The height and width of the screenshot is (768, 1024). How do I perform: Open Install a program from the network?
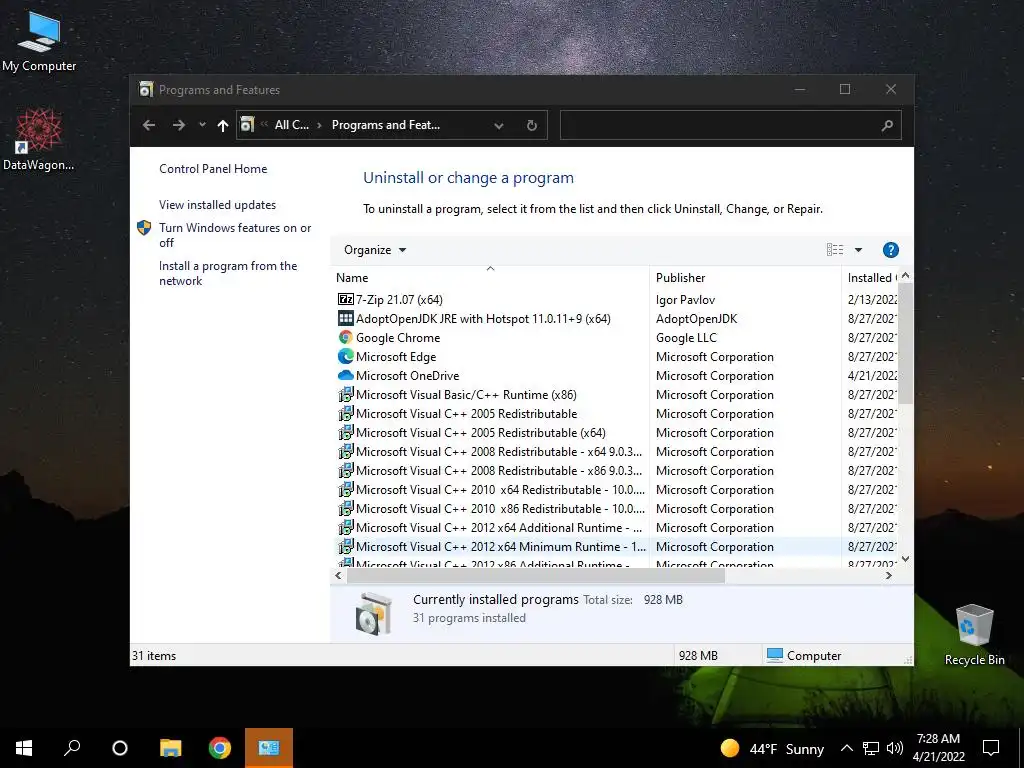click(228, 273)
